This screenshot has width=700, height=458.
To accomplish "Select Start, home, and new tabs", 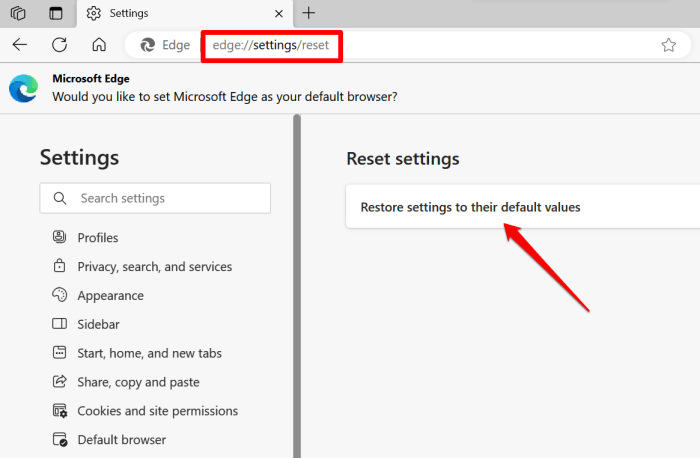I will pyautogui.click(x=149, y=353).
